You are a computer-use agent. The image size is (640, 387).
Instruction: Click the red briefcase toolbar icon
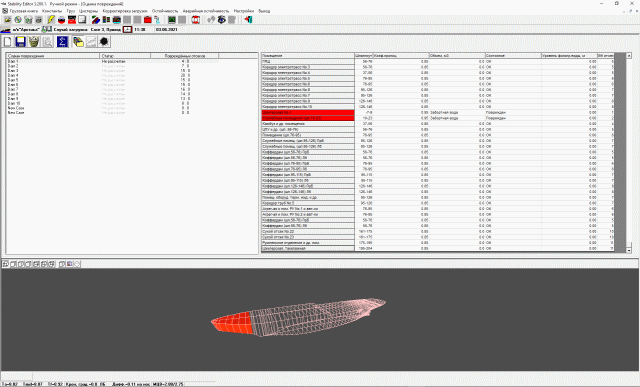[148, 20]
